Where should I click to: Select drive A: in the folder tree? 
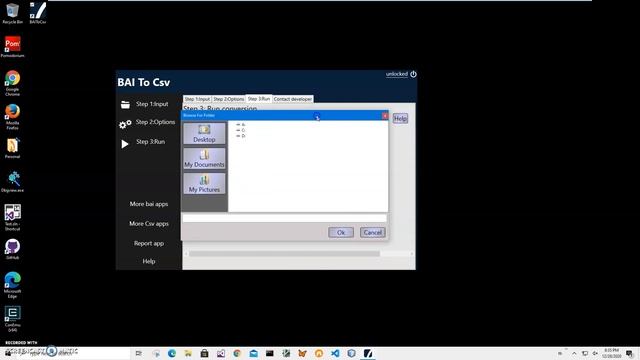[x=241, y=124]
